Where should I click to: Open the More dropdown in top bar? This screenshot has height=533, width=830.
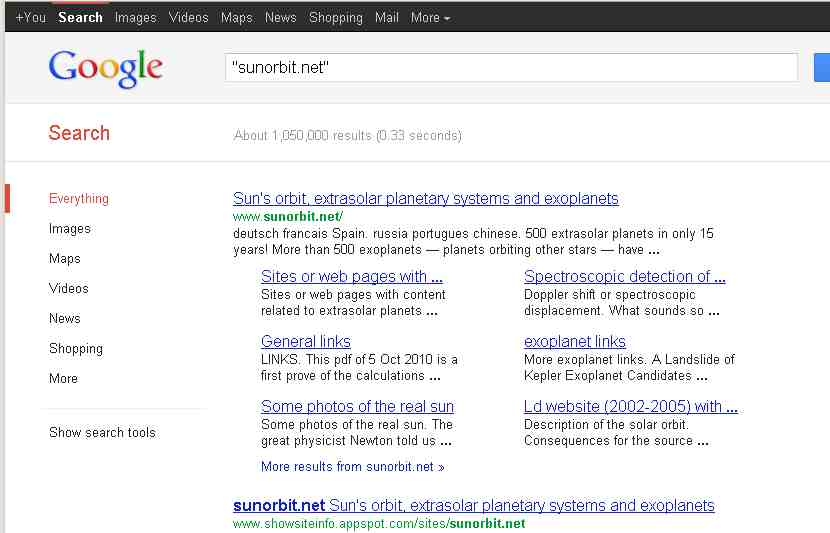(x=430, y=17)
